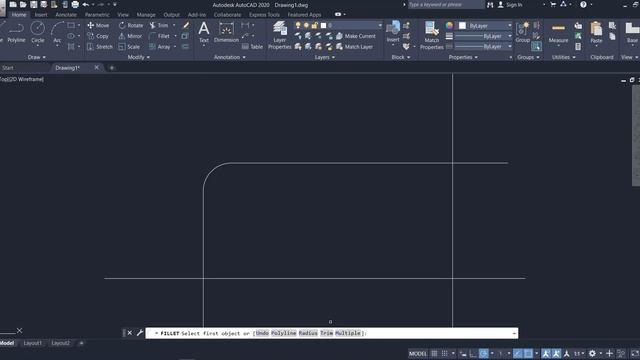The image size is (640, 360).
Task: Open the Parametric ribbon tab
Action: point(97,15)
